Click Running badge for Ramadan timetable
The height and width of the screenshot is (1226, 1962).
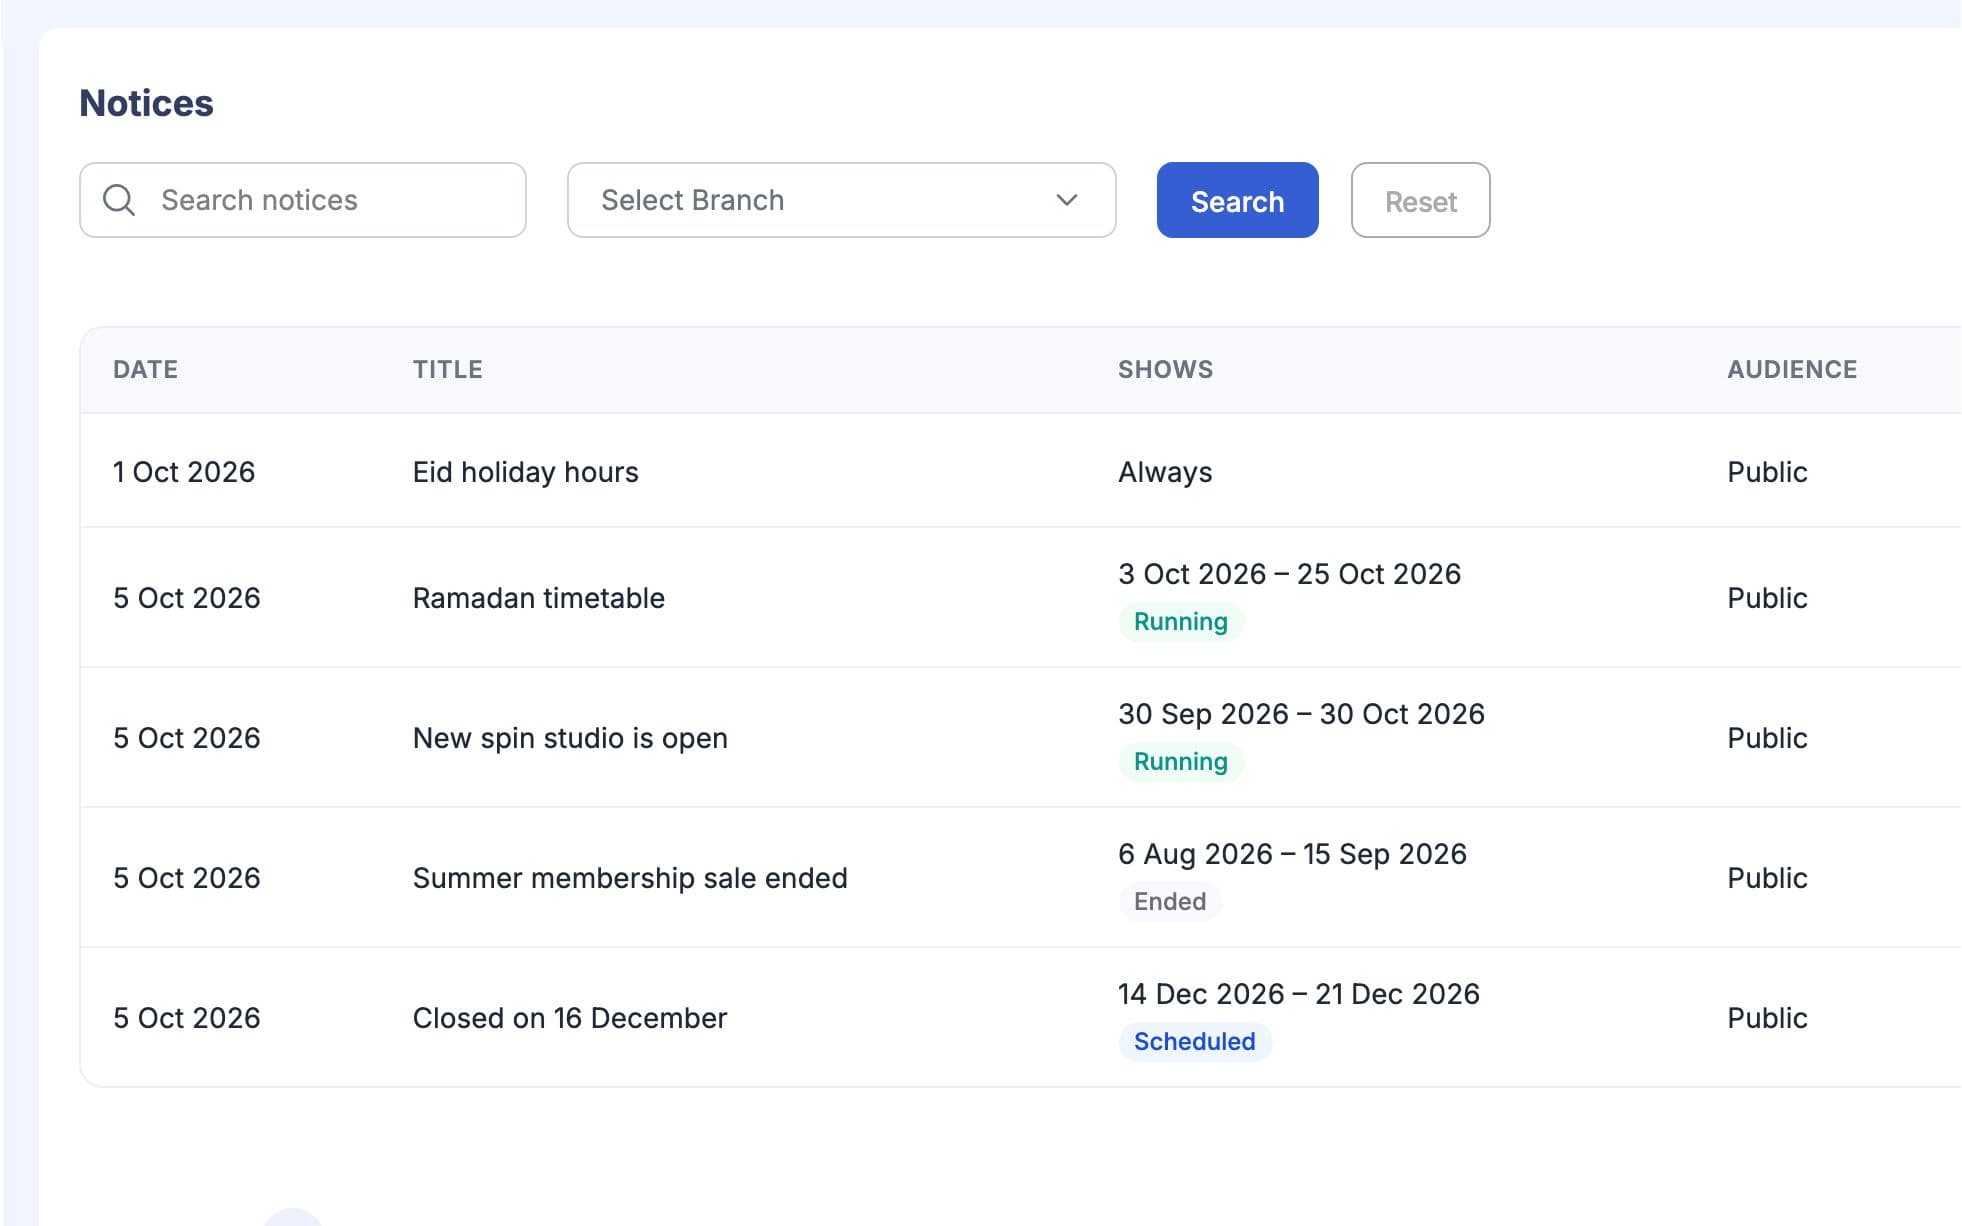(1181, 622)
